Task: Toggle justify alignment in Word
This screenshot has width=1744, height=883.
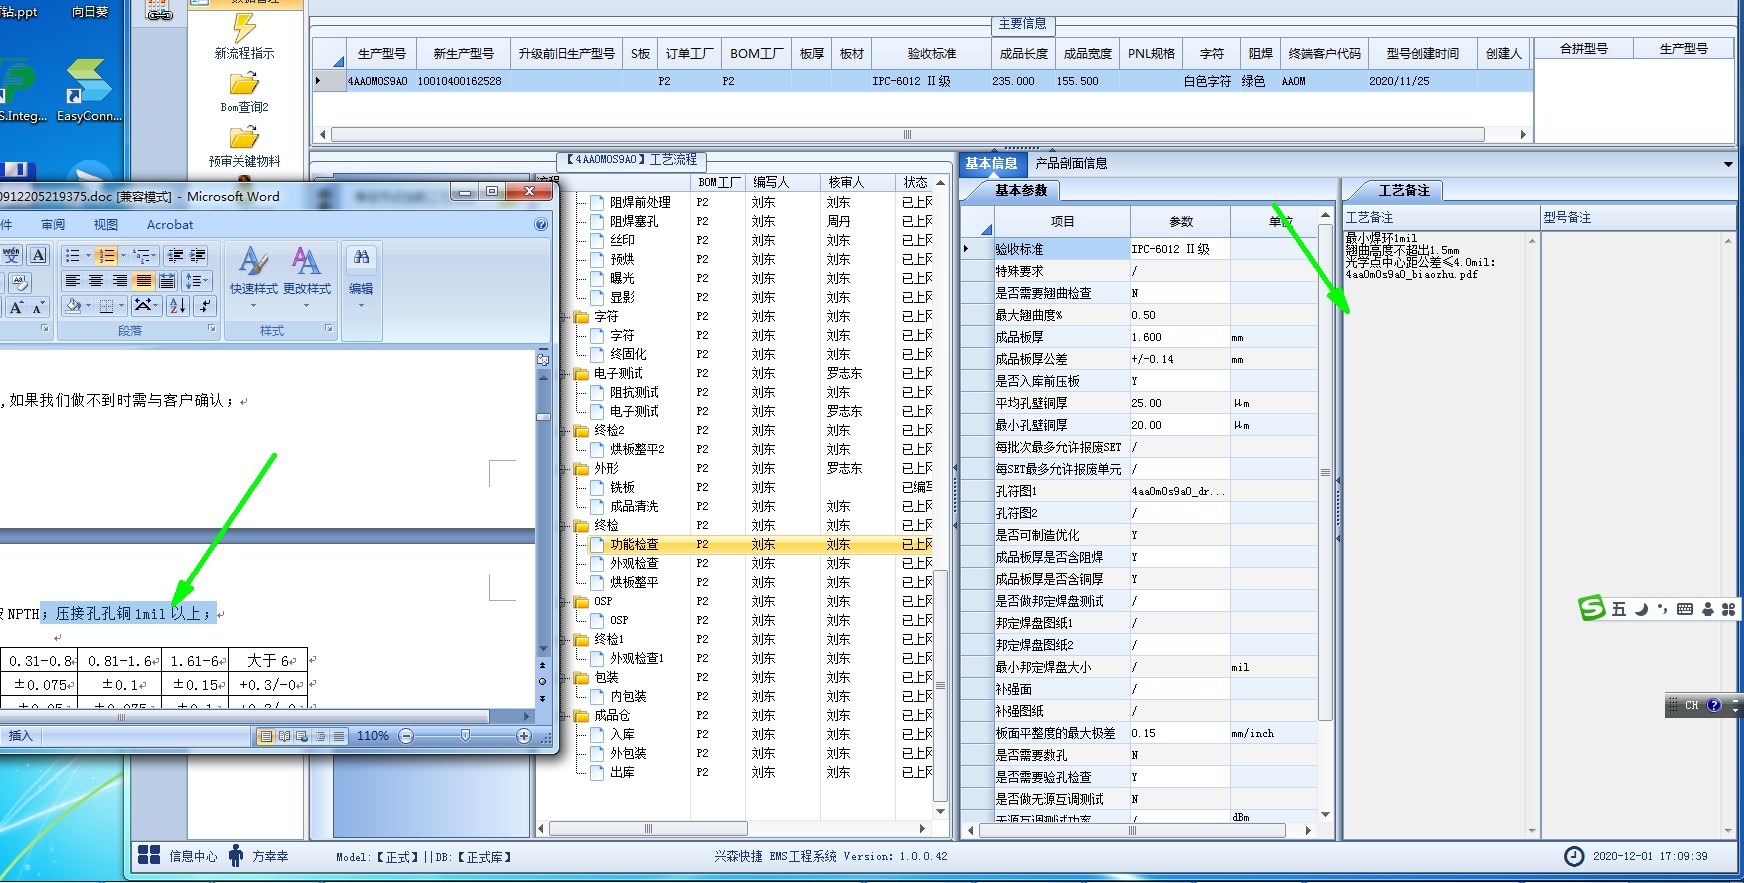Action: tap(144, 281)
